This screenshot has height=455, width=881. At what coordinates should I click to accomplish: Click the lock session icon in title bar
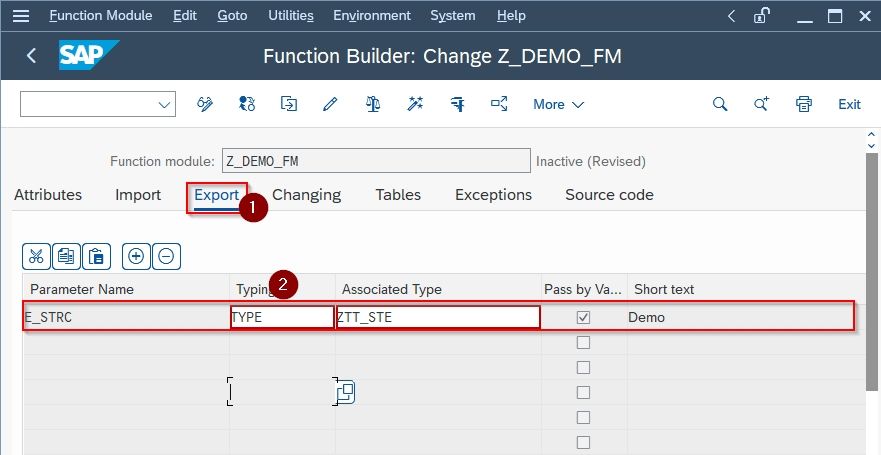761,16
